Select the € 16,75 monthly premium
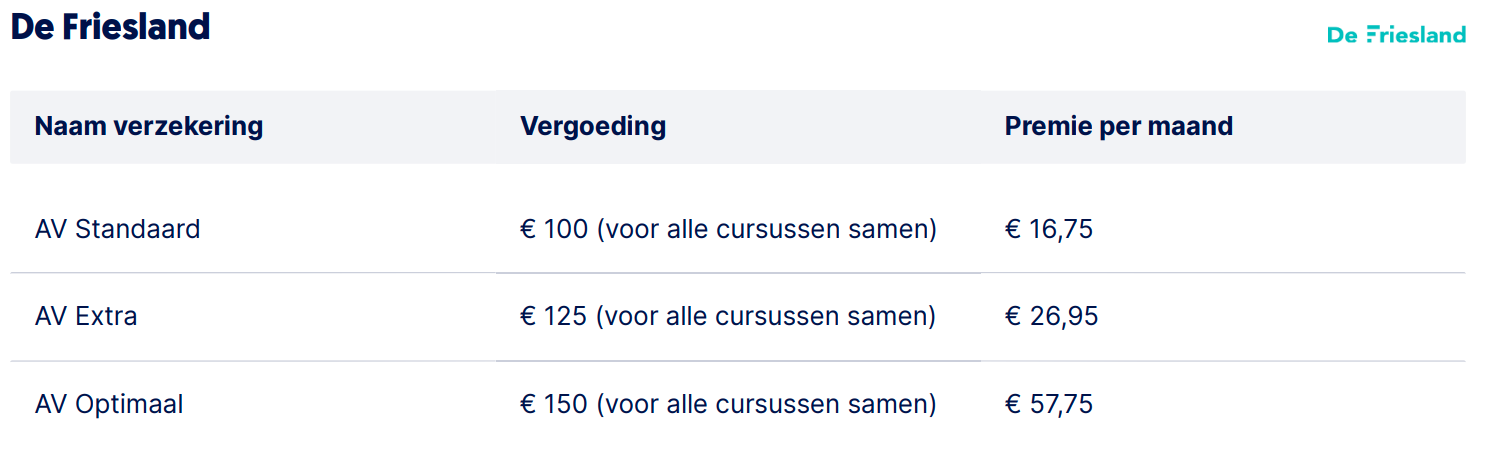 [1049, 229]
